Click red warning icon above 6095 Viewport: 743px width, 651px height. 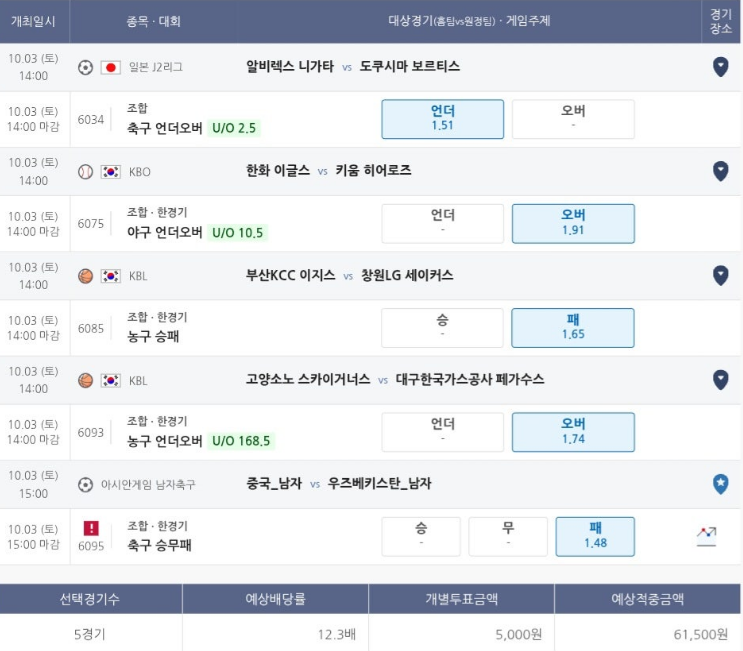[x=91, y=528]
